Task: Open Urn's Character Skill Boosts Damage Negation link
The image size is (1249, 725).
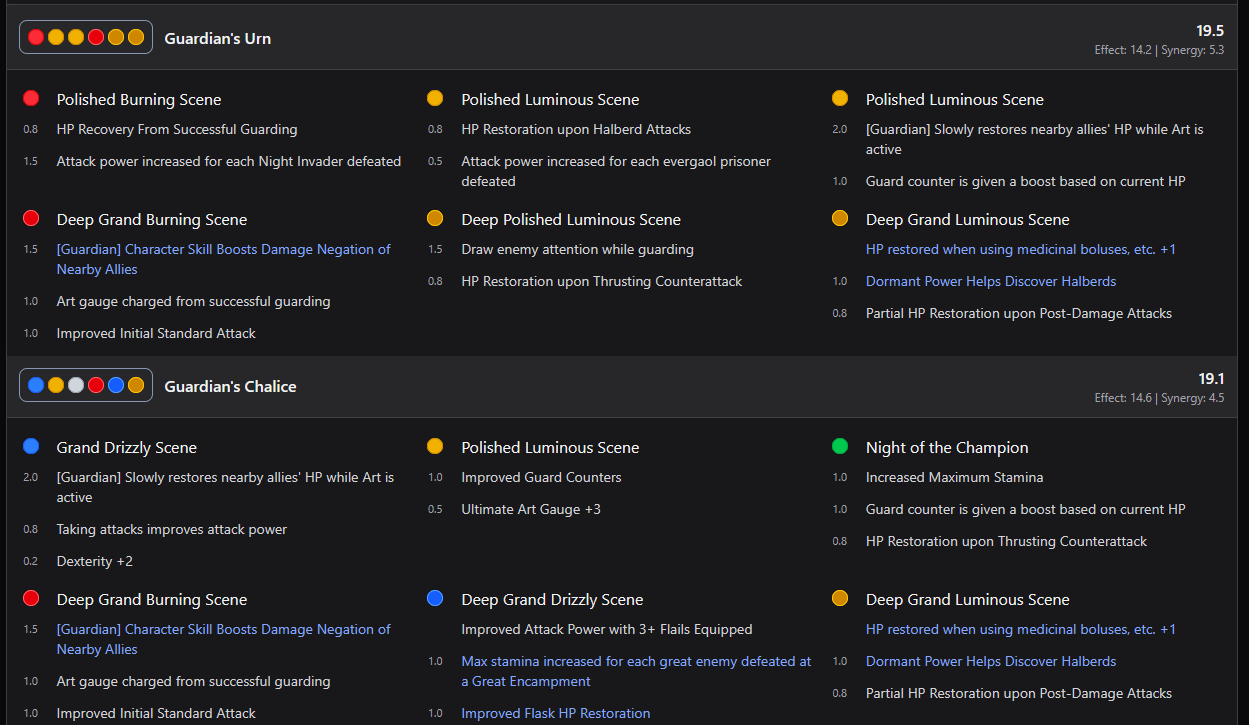Action: pyautogui.click(x=224, y=259)
